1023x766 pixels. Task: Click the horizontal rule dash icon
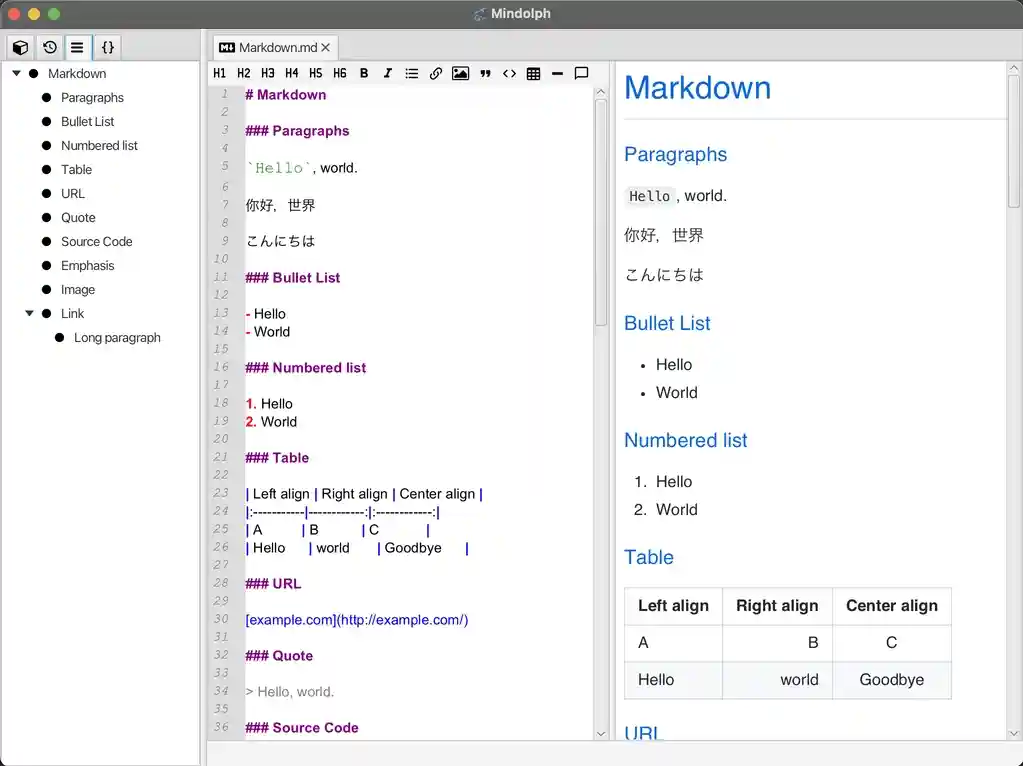point(557,73)
